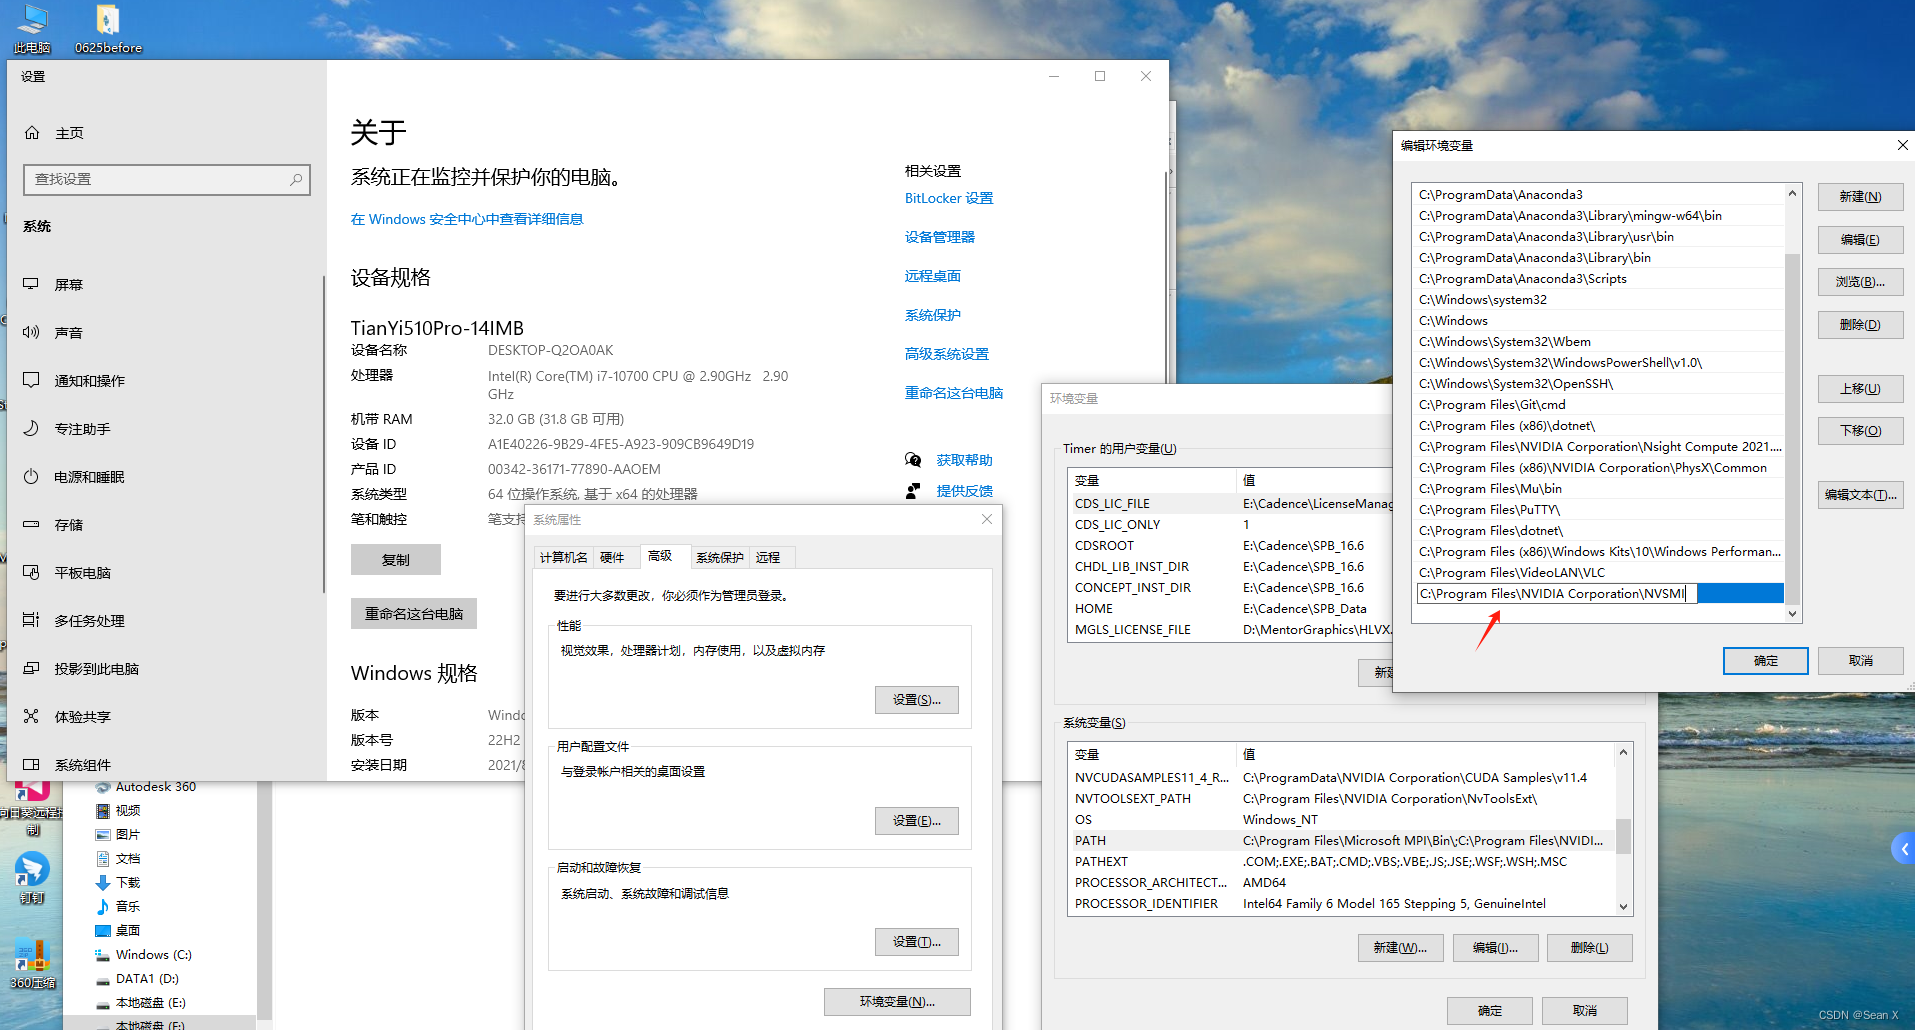Select DATA1 (D:) drive in Explorer

pyautogui.click(x=137, y=979)
